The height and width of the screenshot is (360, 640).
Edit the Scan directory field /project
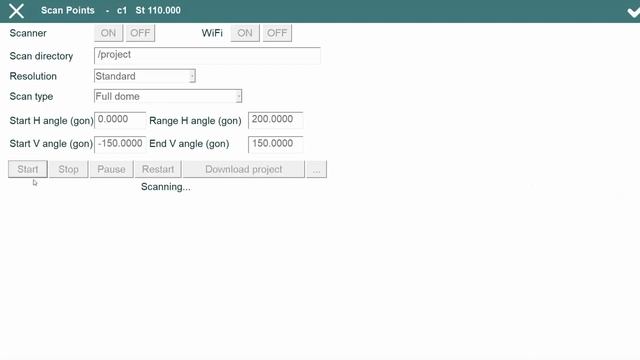point(207,56)
